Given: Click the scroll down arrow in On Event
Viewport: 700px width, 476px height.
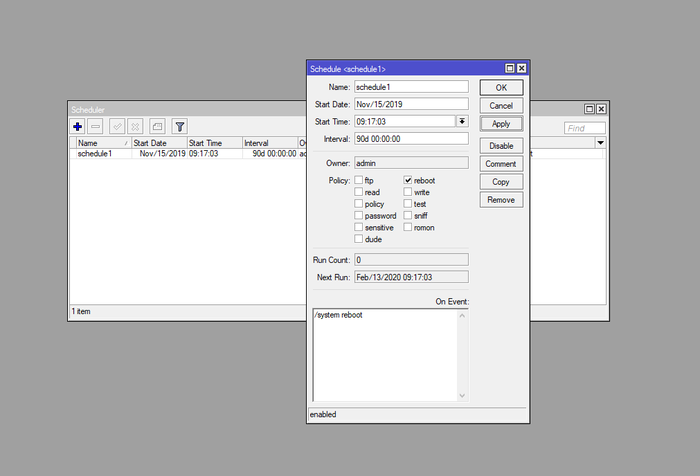Looking at the screenshot, I should (x=462, y=395).
